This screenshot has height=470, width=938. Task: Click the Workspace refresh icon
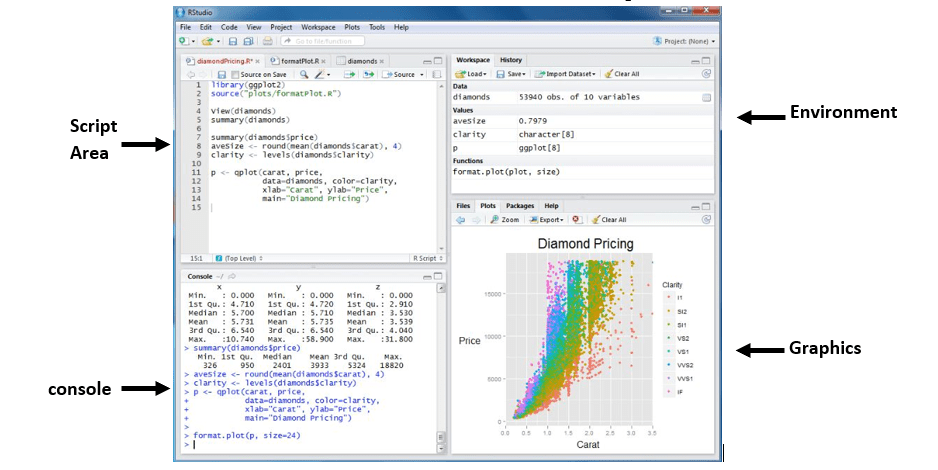(706, 74)
